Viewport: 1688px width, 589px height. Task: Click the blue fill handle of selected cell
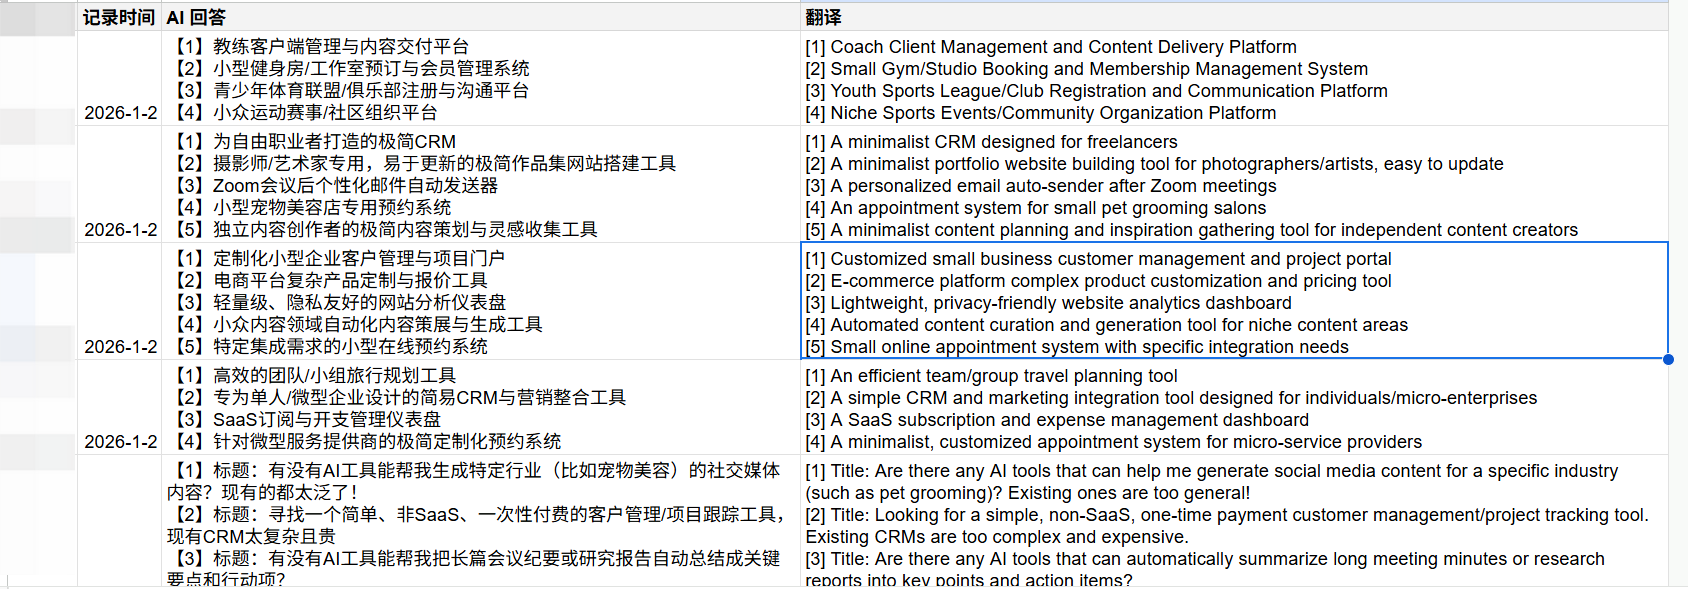click(1668, 359)
